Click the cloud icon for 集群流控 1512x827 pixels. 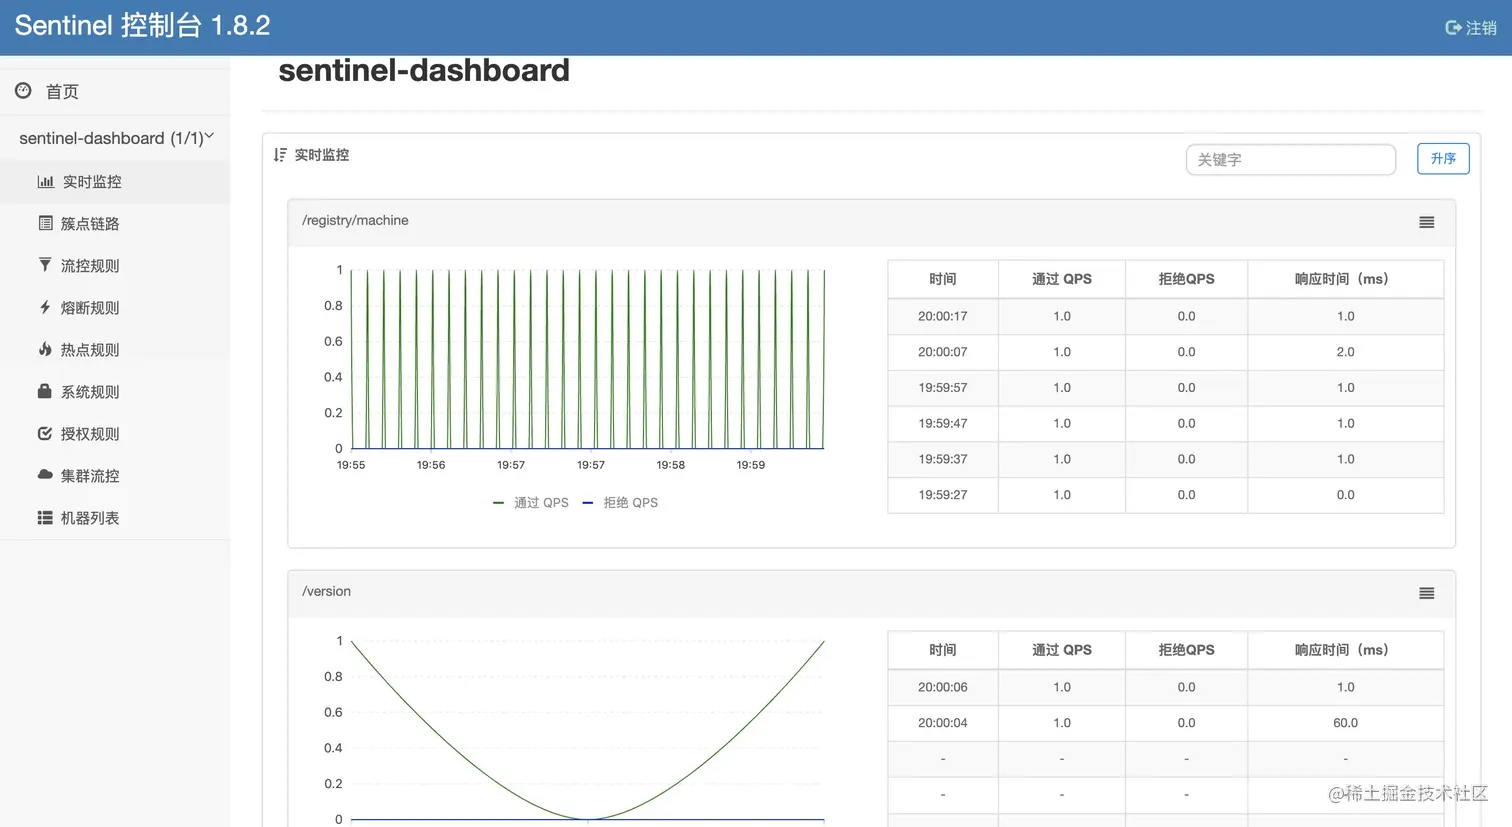coord(45,475)
